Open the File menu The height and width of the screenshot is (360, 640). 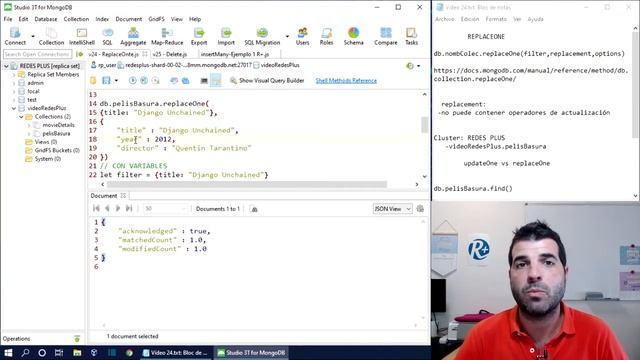point(8,19)
